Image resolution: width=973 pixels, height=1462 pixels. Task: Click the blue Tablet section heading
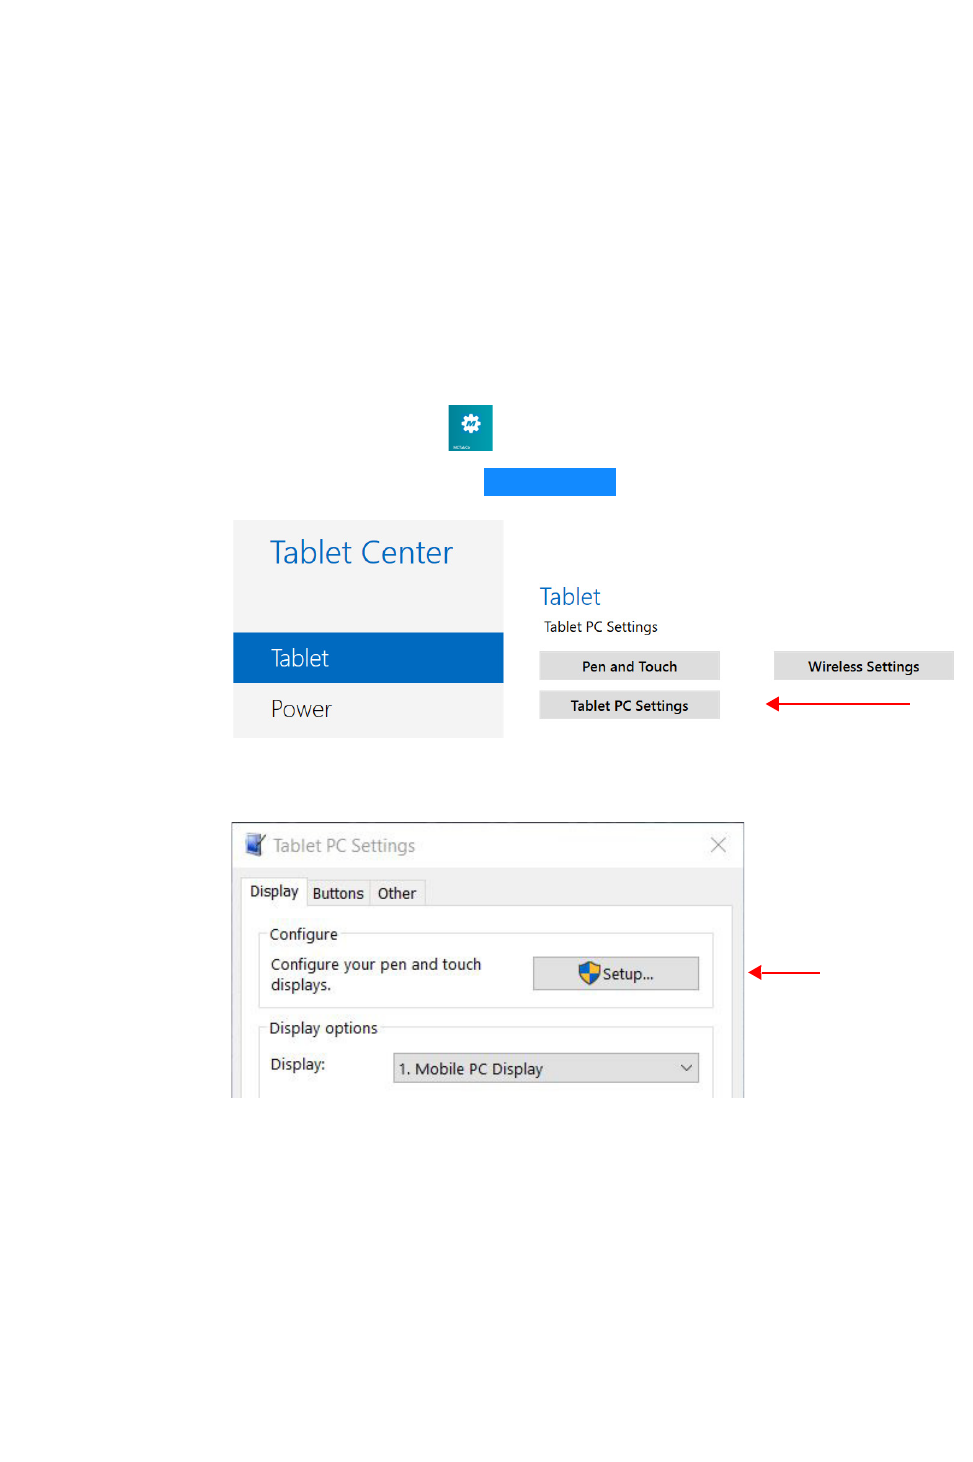[x=570, y=597]
